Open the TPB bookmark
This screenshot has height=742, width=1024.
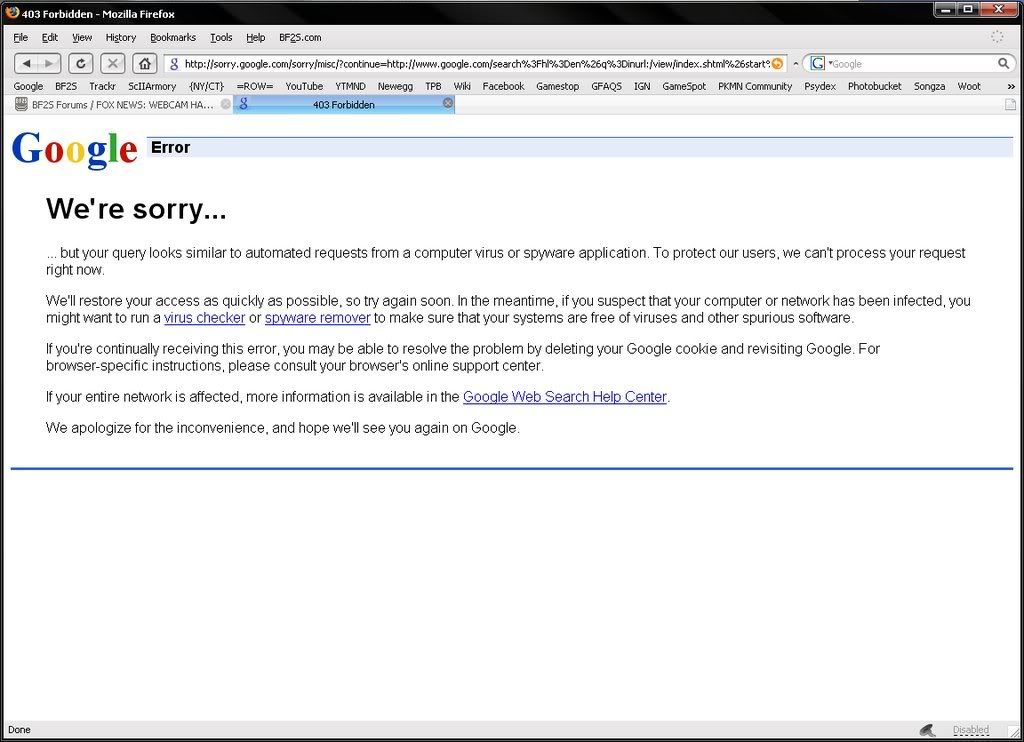coord(433,86)
